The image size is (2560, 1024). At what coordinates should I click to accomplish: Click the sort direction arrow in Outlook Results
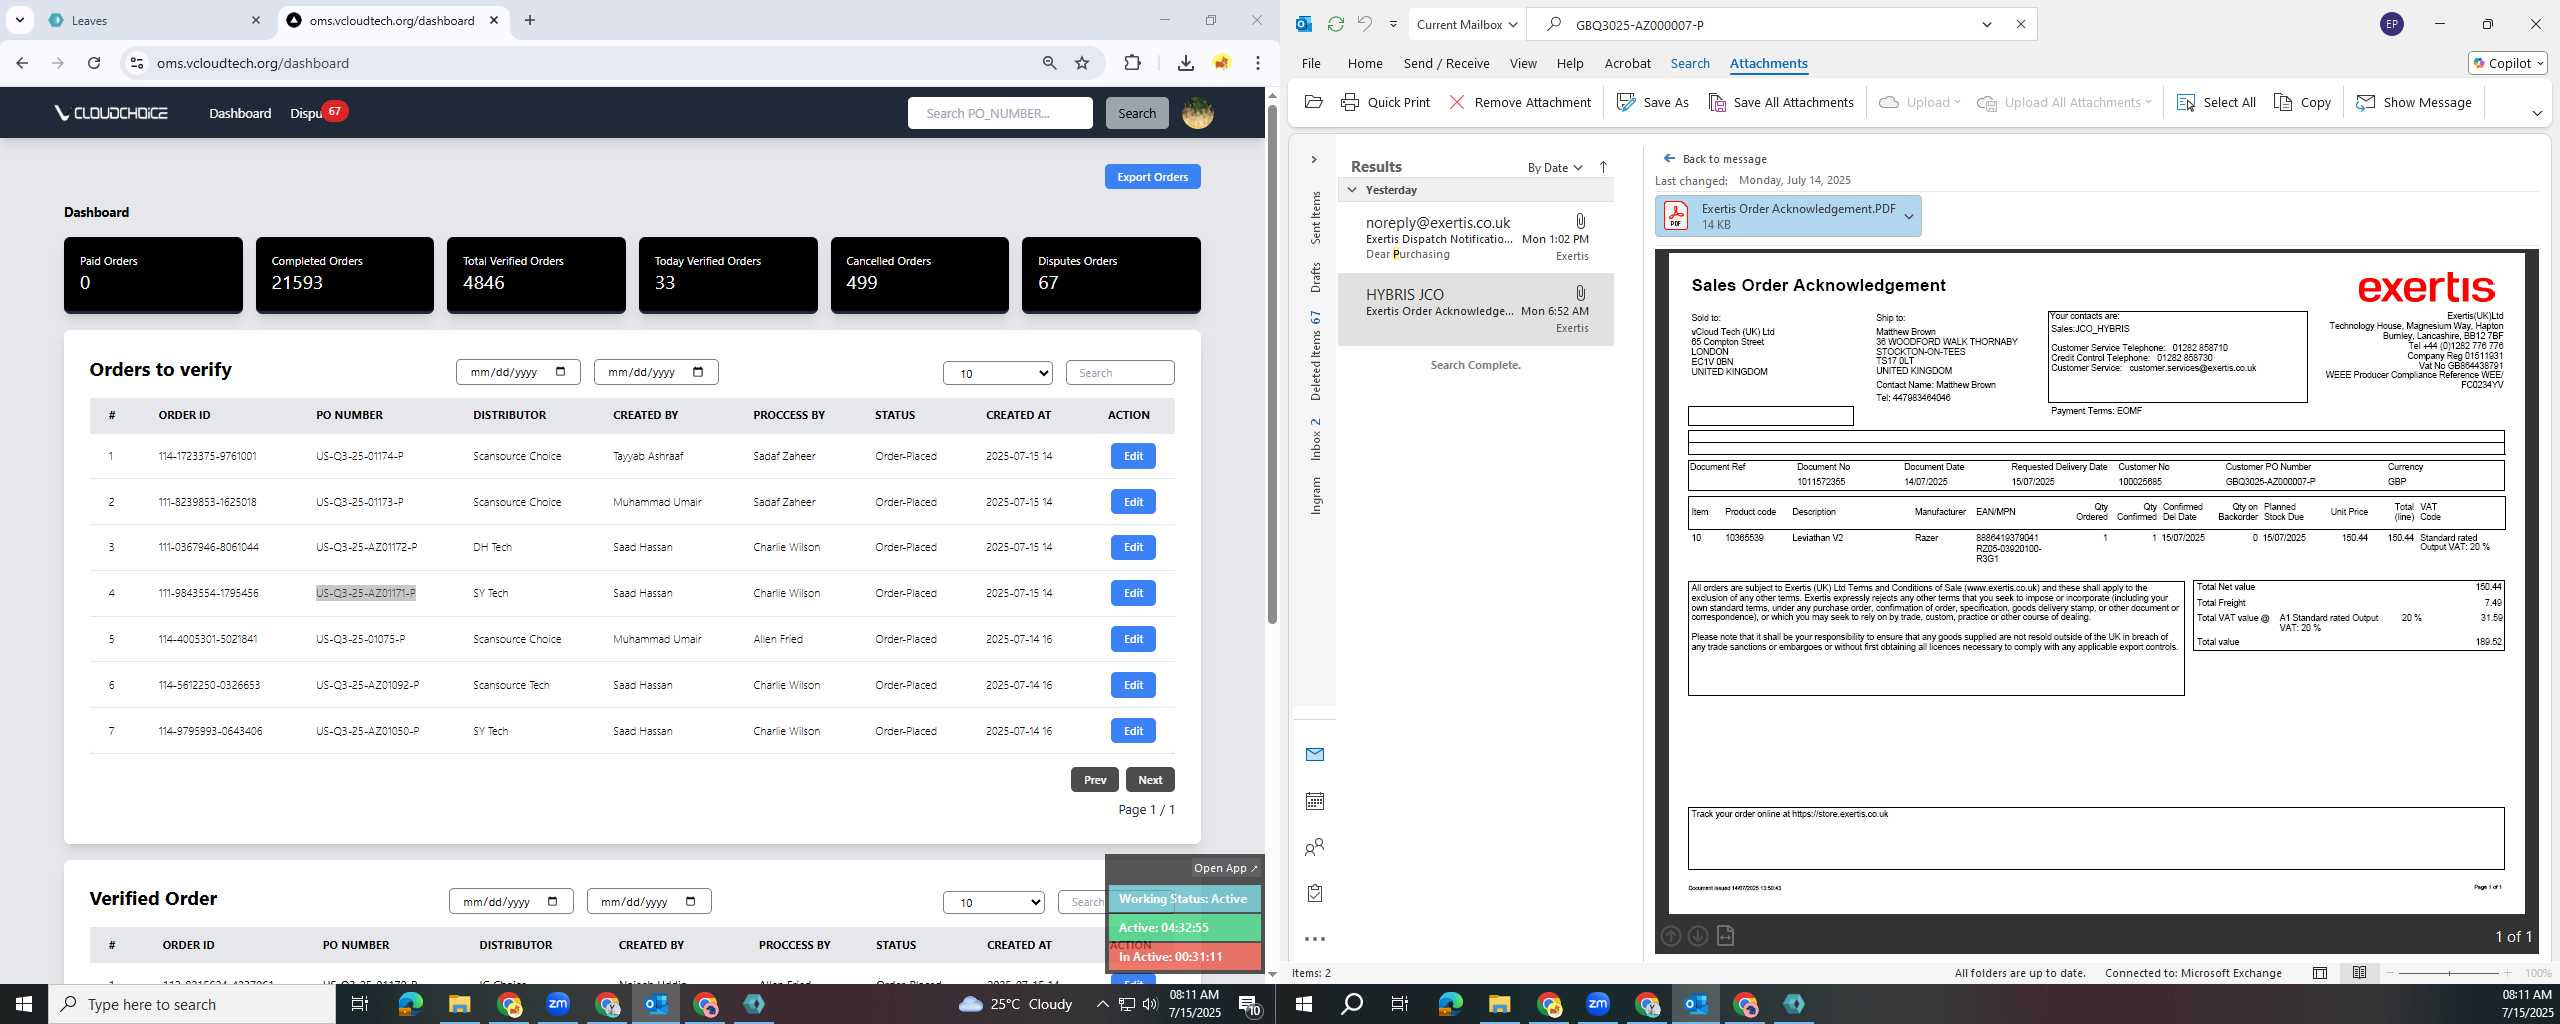(x=1603, y=167)
